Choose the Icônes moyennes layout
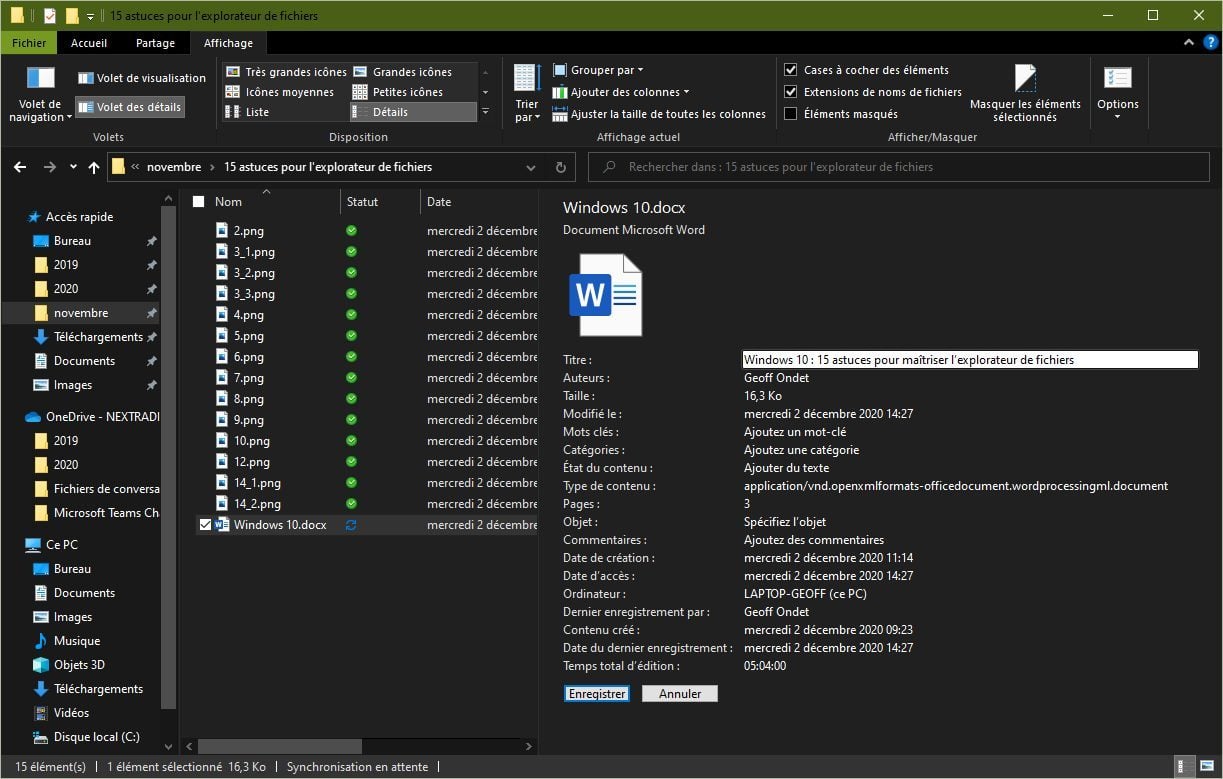Screen dimensions: 1223x779 coord(280,92)
